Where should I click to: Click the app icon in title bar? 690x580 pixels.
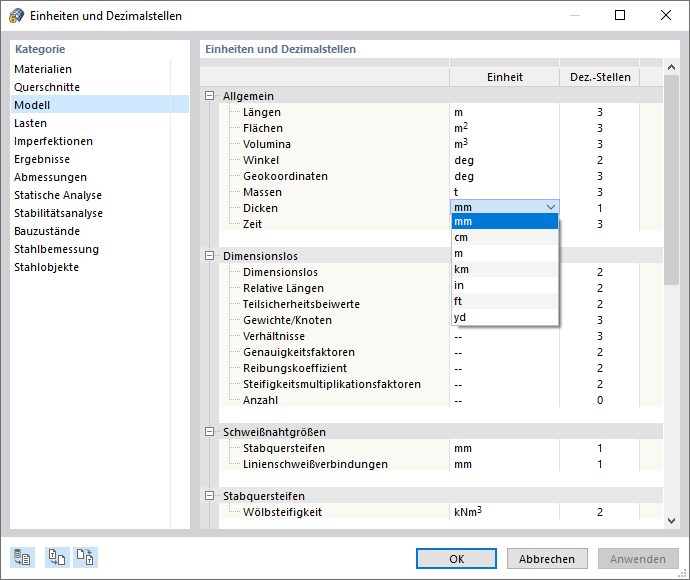pyautogui.click(x=17, y=15)
